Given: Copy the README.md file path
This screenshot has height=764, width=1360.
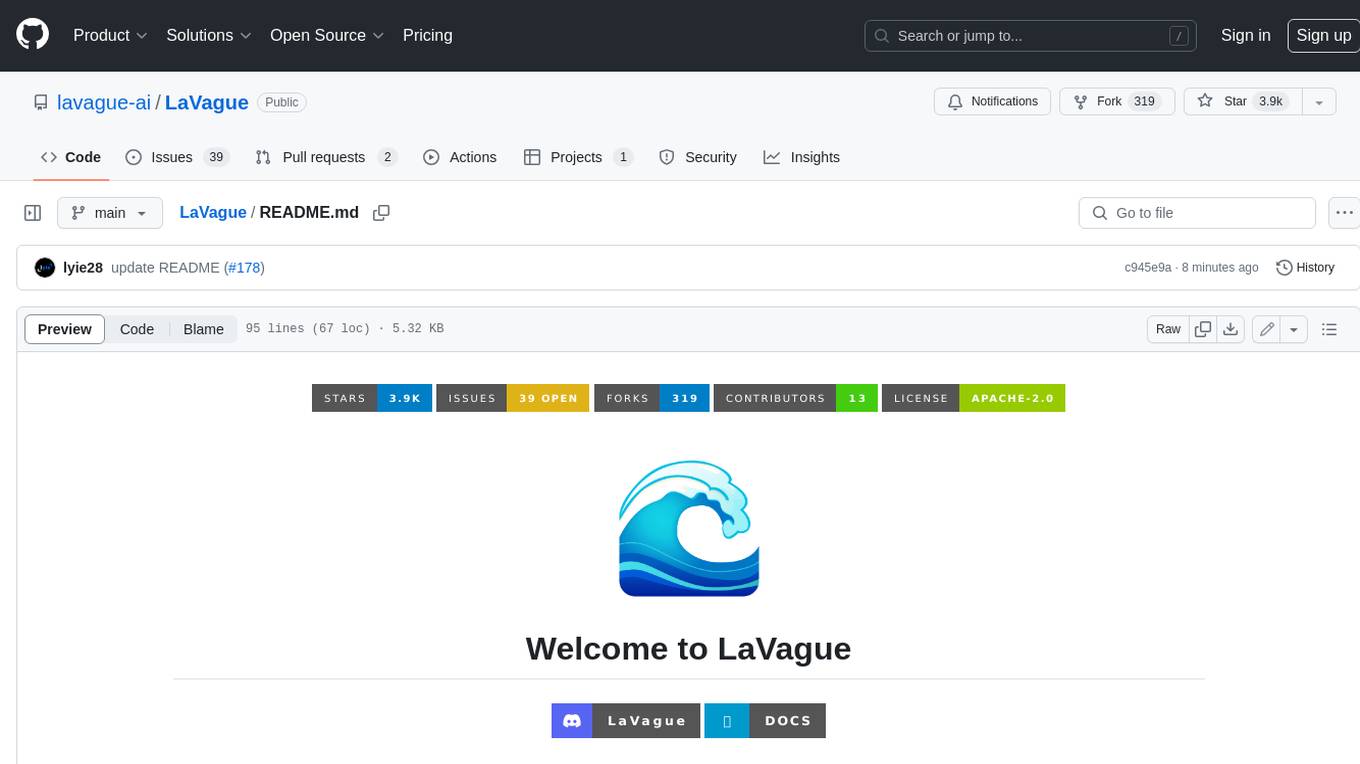Looking at the screenshot, I should click(381, 213).
